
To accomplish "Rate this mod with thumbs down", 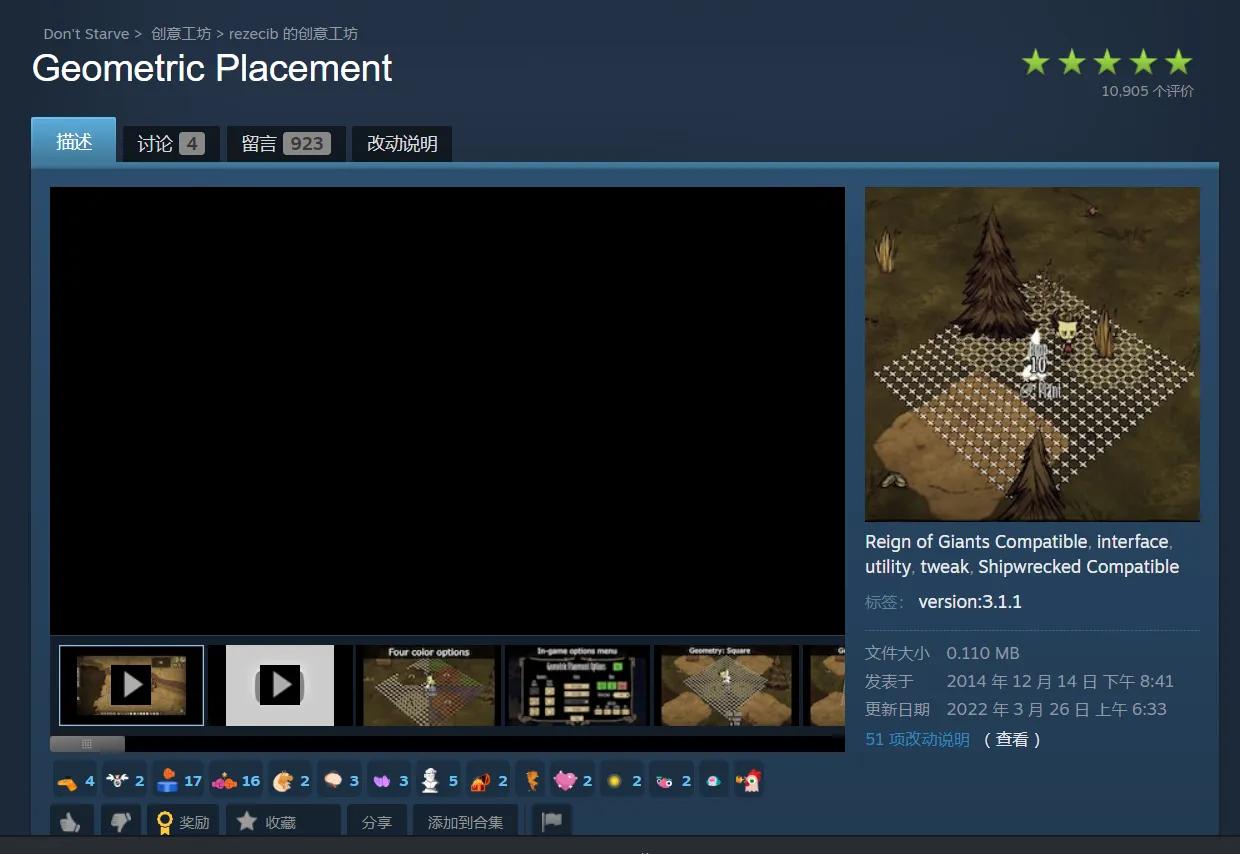I will 120,822.
